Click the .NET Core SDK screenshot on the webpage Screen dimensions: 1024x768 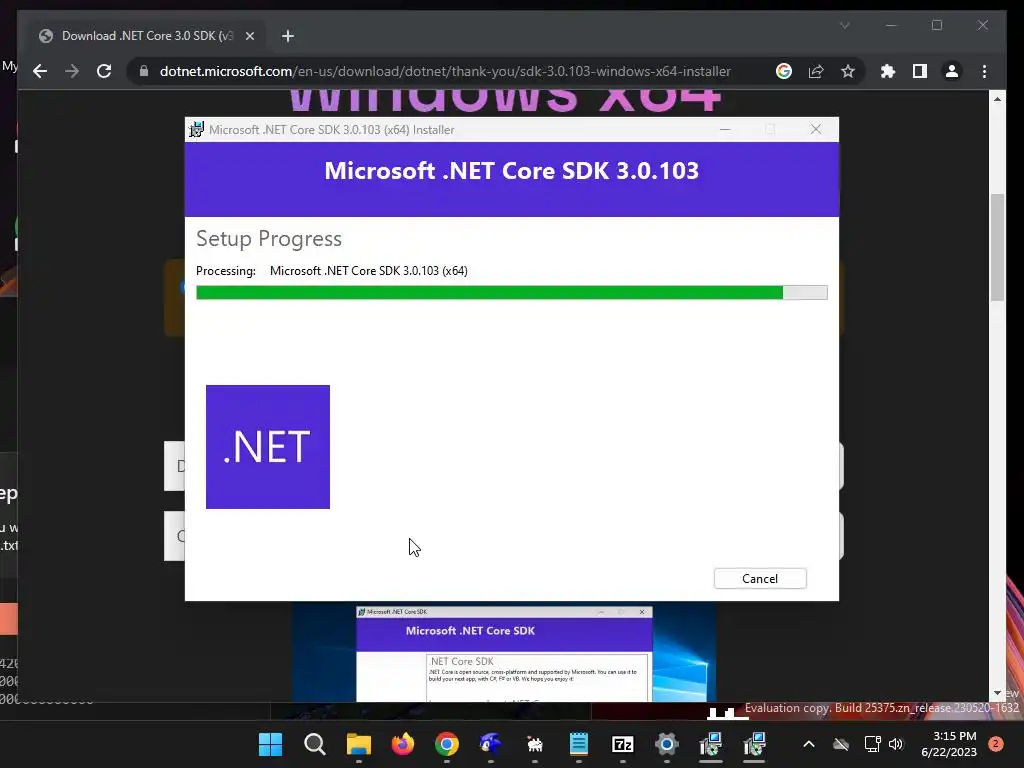click(504, 652)
